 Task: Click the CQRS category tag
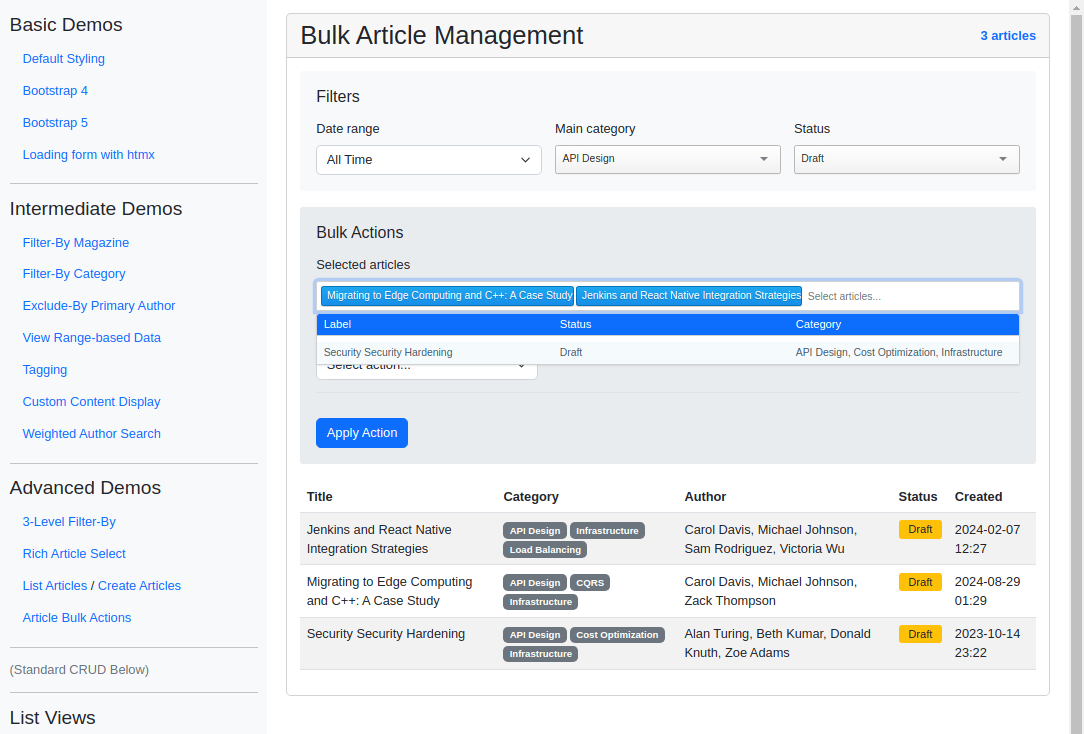(590, 582)
